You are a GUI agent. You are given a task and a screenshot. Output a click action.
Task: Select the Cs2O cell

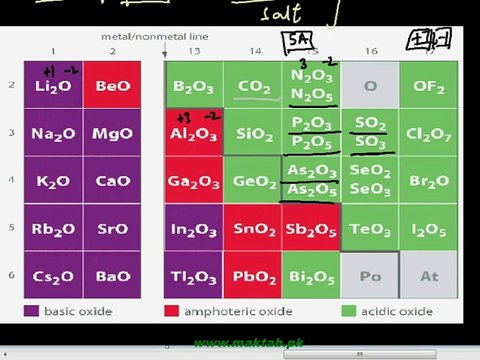[x=53, y=275]
